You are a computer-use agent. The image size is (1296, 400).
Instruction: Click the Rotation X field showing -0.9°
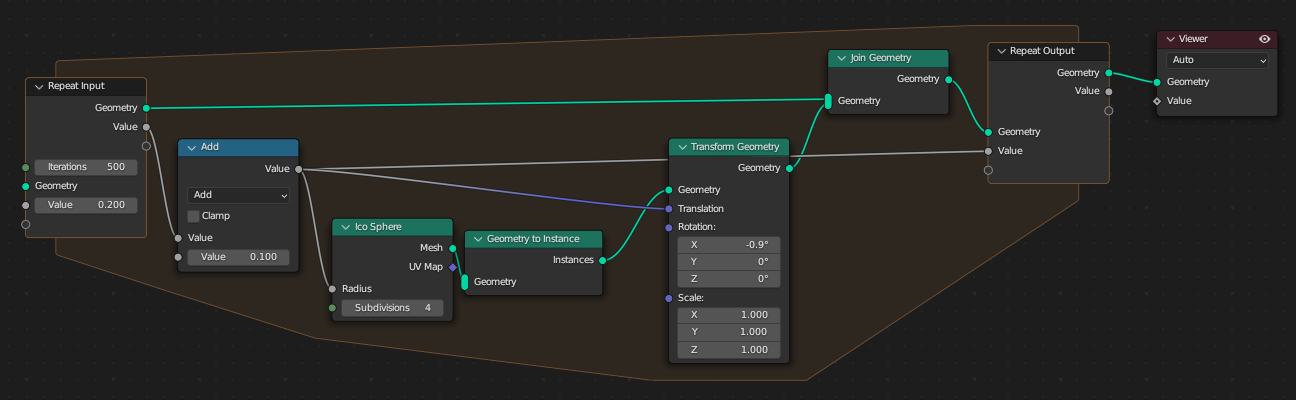point(728,244)
